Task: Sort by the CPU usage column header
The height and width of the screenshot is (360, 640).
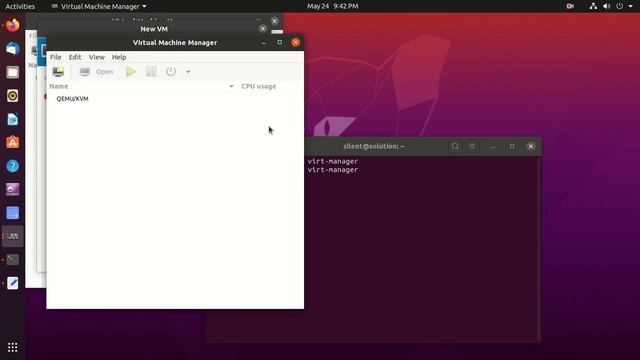Action: pyautogui.click(x=258, y=86)
